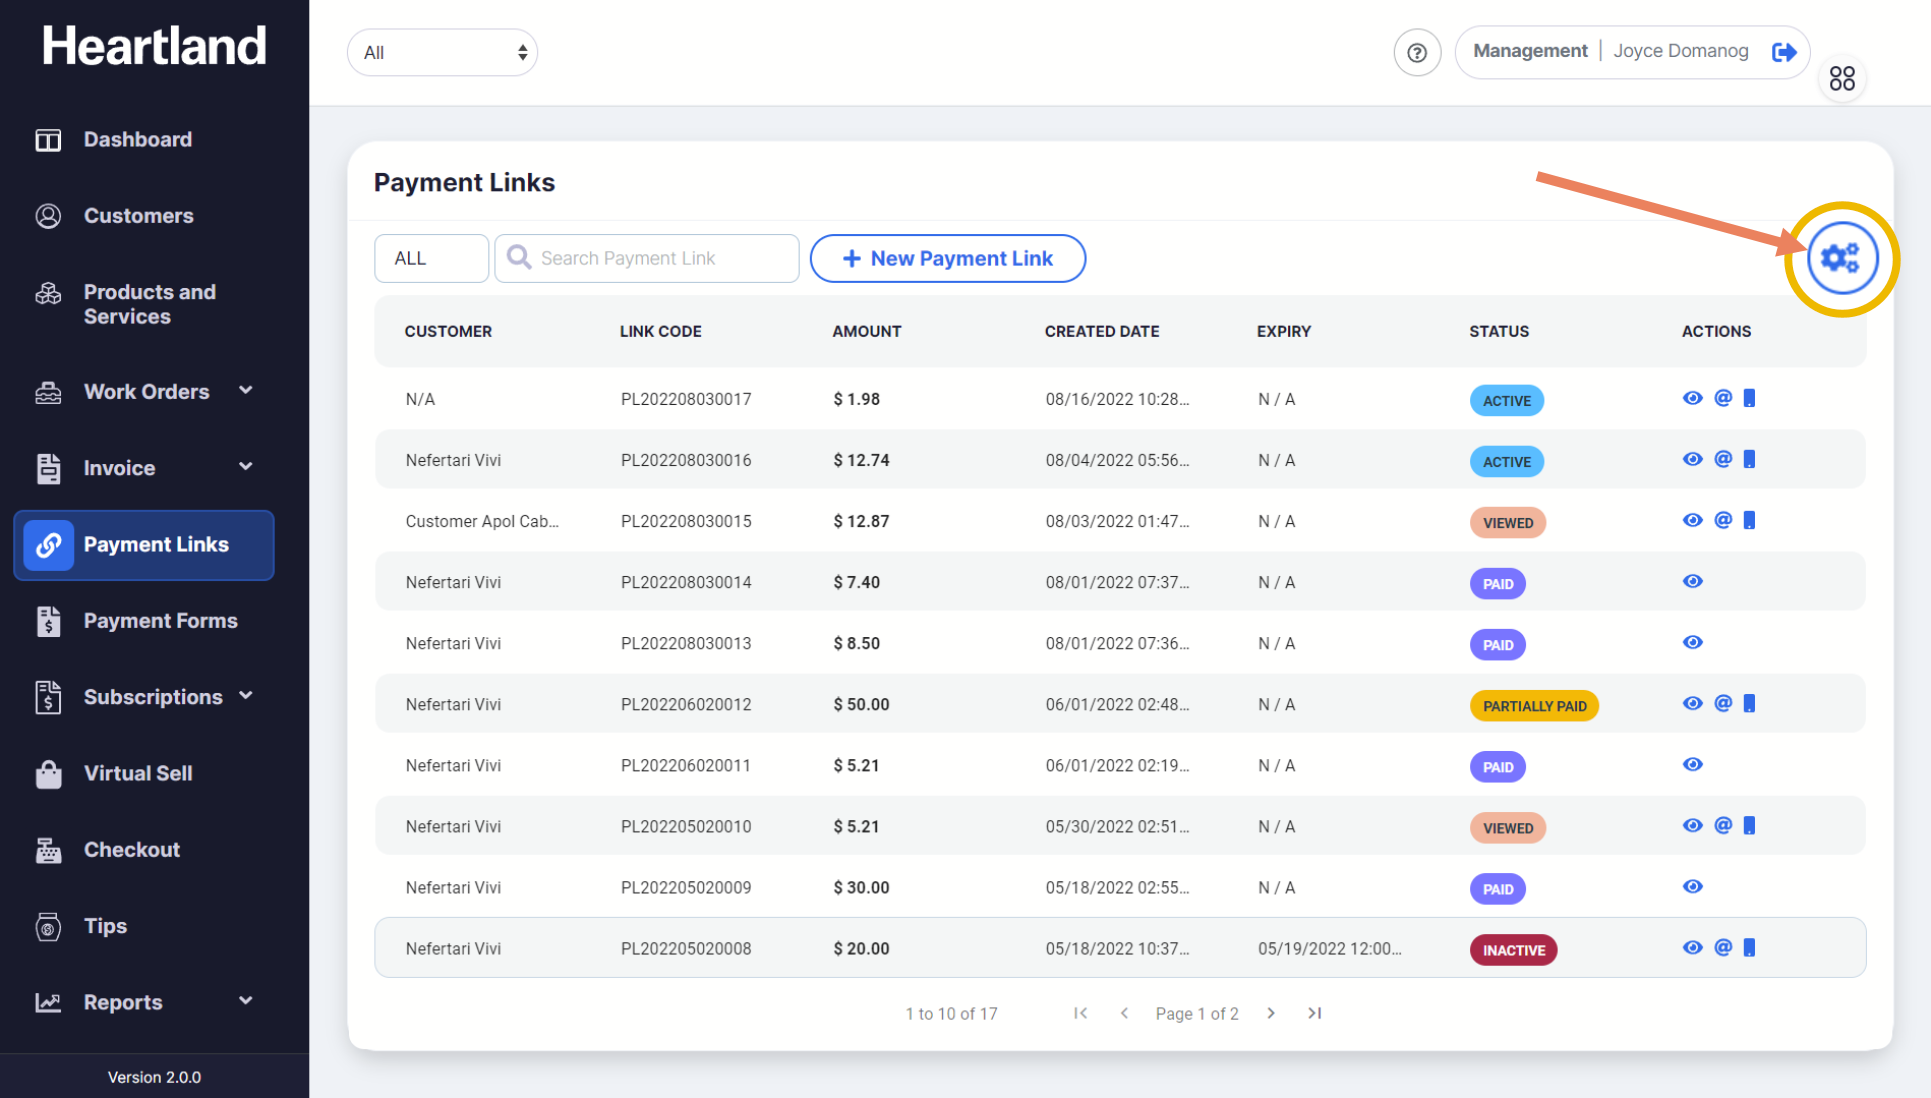The height and width of the screenshot is (1098, 1931).
Task: Click the help question mark icon
Action: click(x=1416, y=53)
